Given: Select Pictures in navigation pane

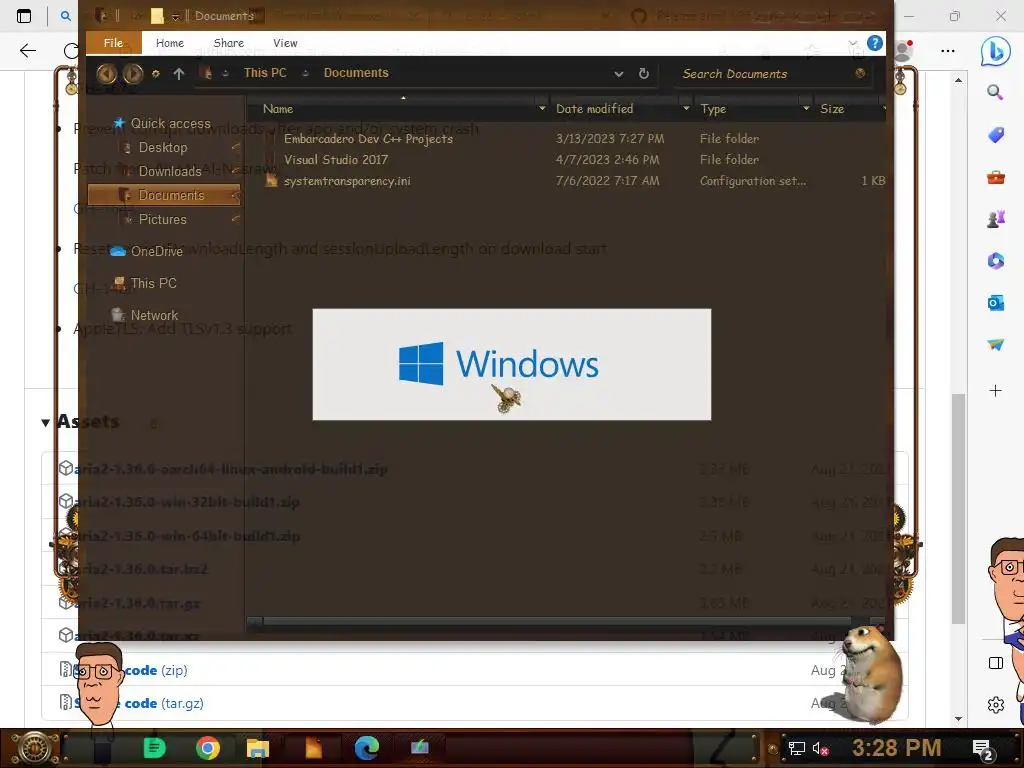Looking at the screenshot, I should pos(162,219).
